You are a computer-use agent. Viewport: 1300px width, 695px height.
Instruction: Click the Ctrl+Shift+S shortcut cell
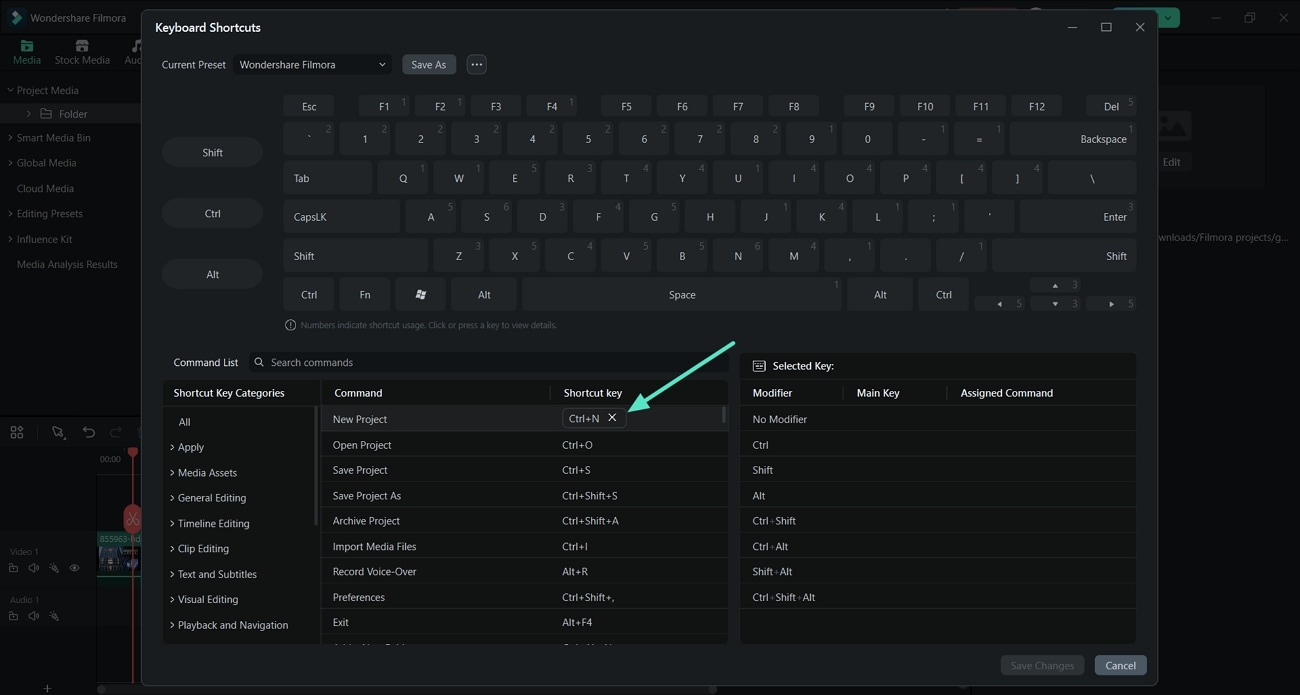tap(590, 496)
